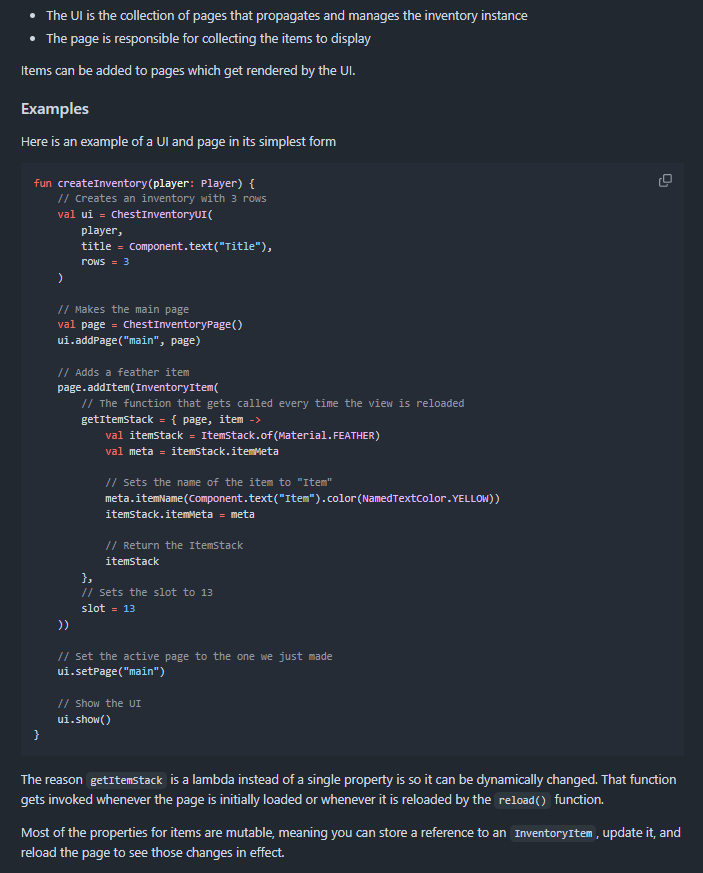This screenshot has height=873, width=703.
Task: Click the "rows = 3" line in the code
Action: coord(105,262)
